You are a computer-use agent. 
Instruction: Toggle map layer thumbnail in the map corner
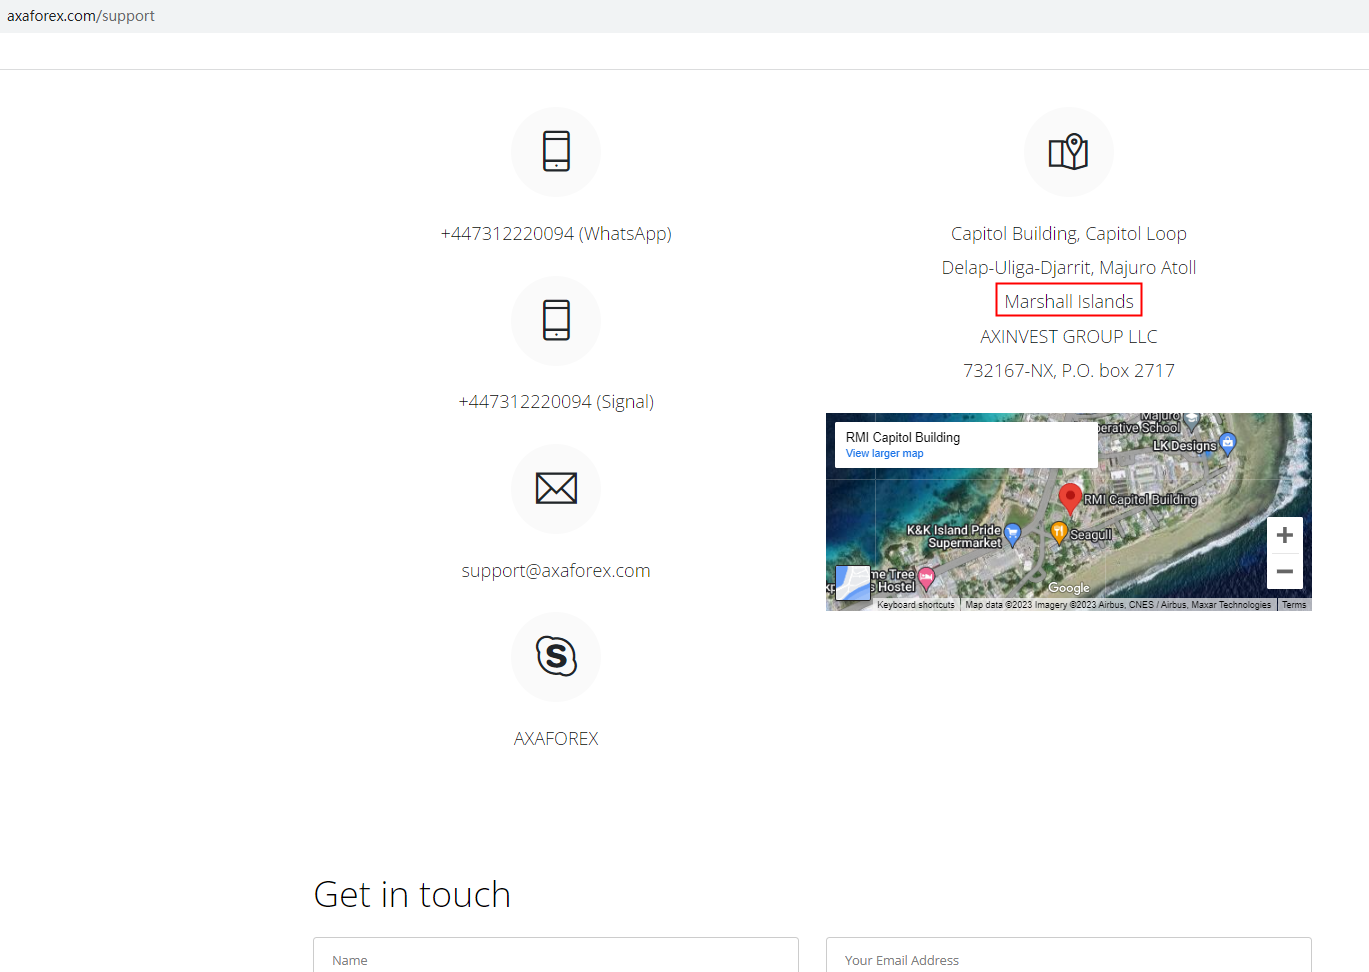pos(852,582)
